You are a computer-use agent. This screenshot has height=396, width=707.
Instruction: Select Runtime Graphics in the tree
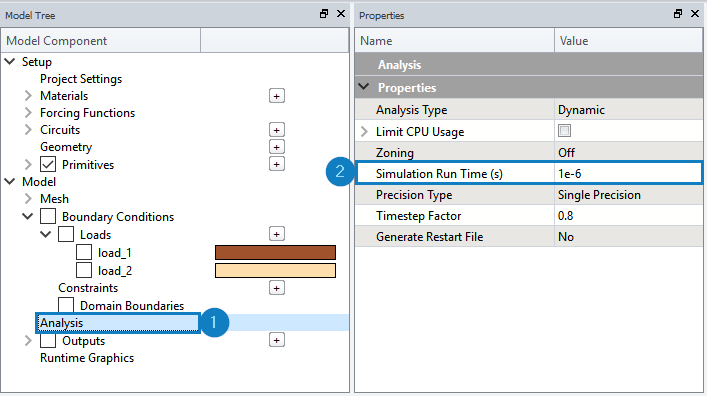[x=87, y=358]
